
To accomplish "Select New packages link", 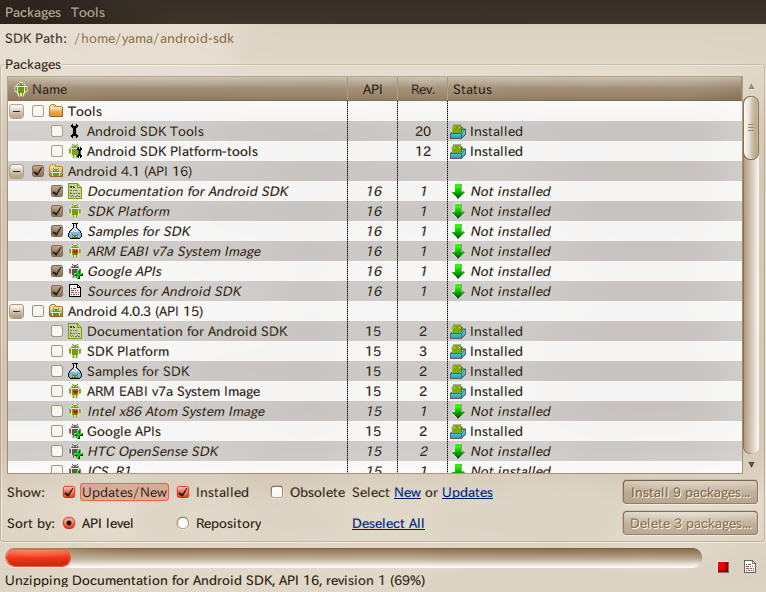I will (407, 492).
